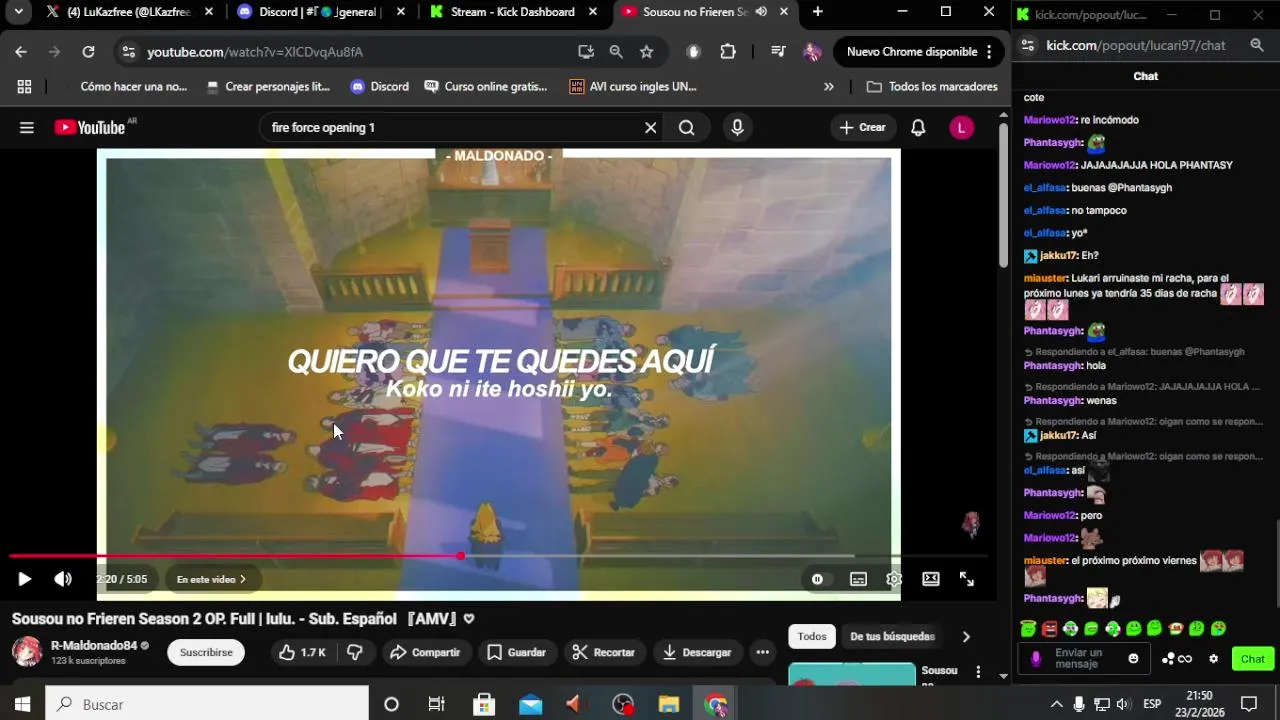The width and height of the screenshot is (1280, 720).
Task: Switch to Stream - Kick Dashboard tab
Action: point(512,12)
